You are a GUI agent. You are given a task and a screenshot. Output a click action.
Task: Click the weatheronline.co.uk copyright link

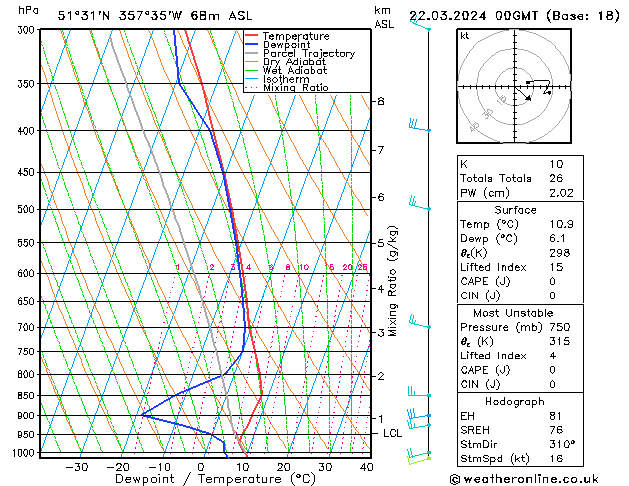(x=524, y=479)
